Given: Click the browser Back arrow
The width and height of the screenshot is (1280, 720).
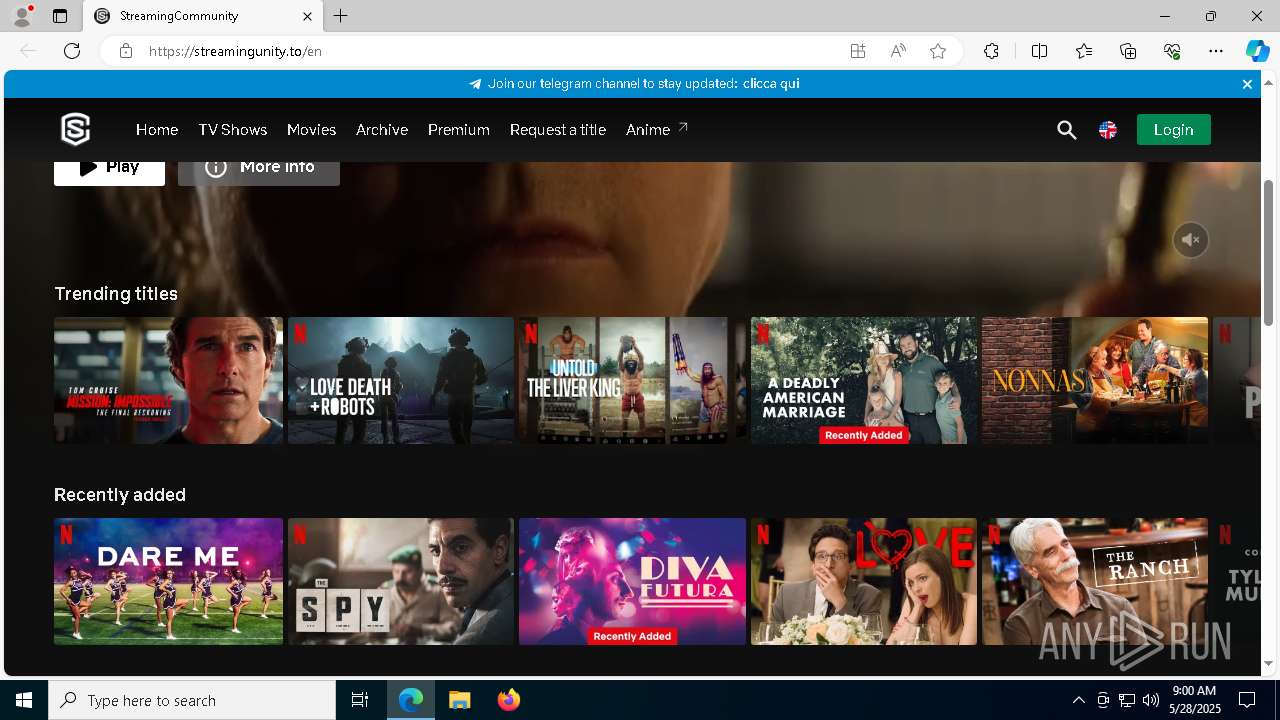Looking at the screenshot, I should 28,51.
